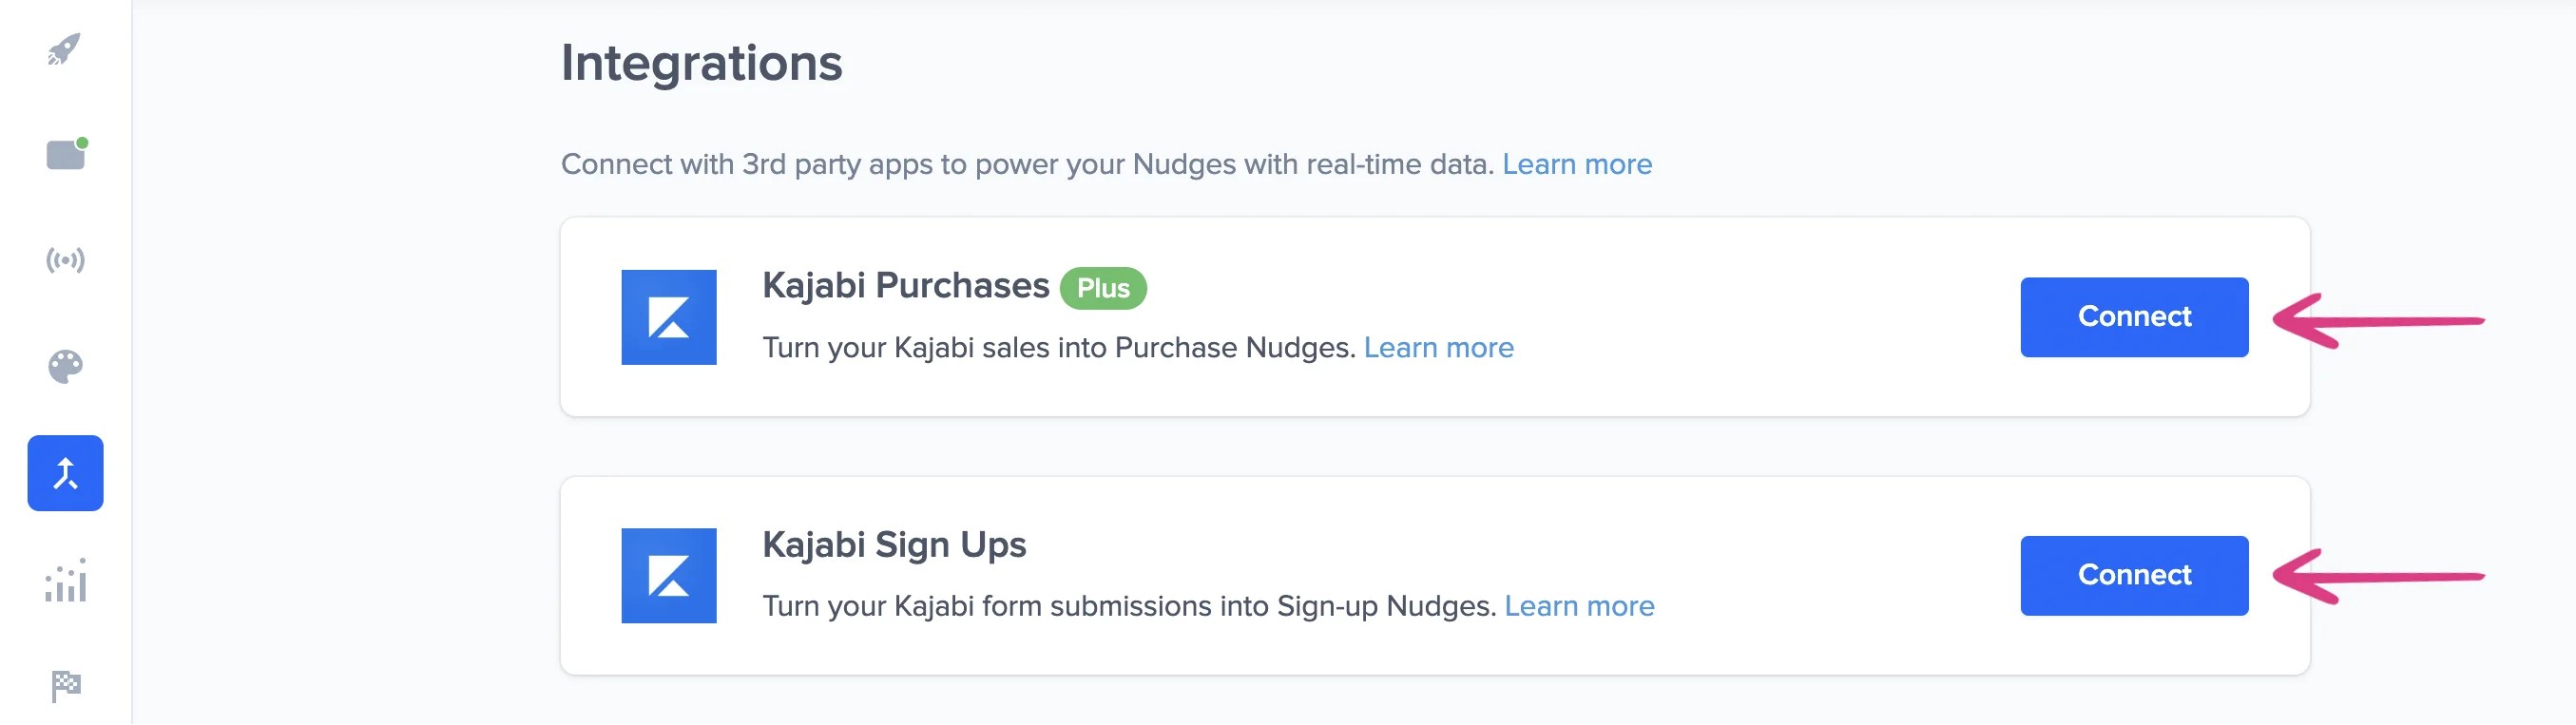Click the Integrations page heading
This screenshot has width=2576, height=725.
702,63
